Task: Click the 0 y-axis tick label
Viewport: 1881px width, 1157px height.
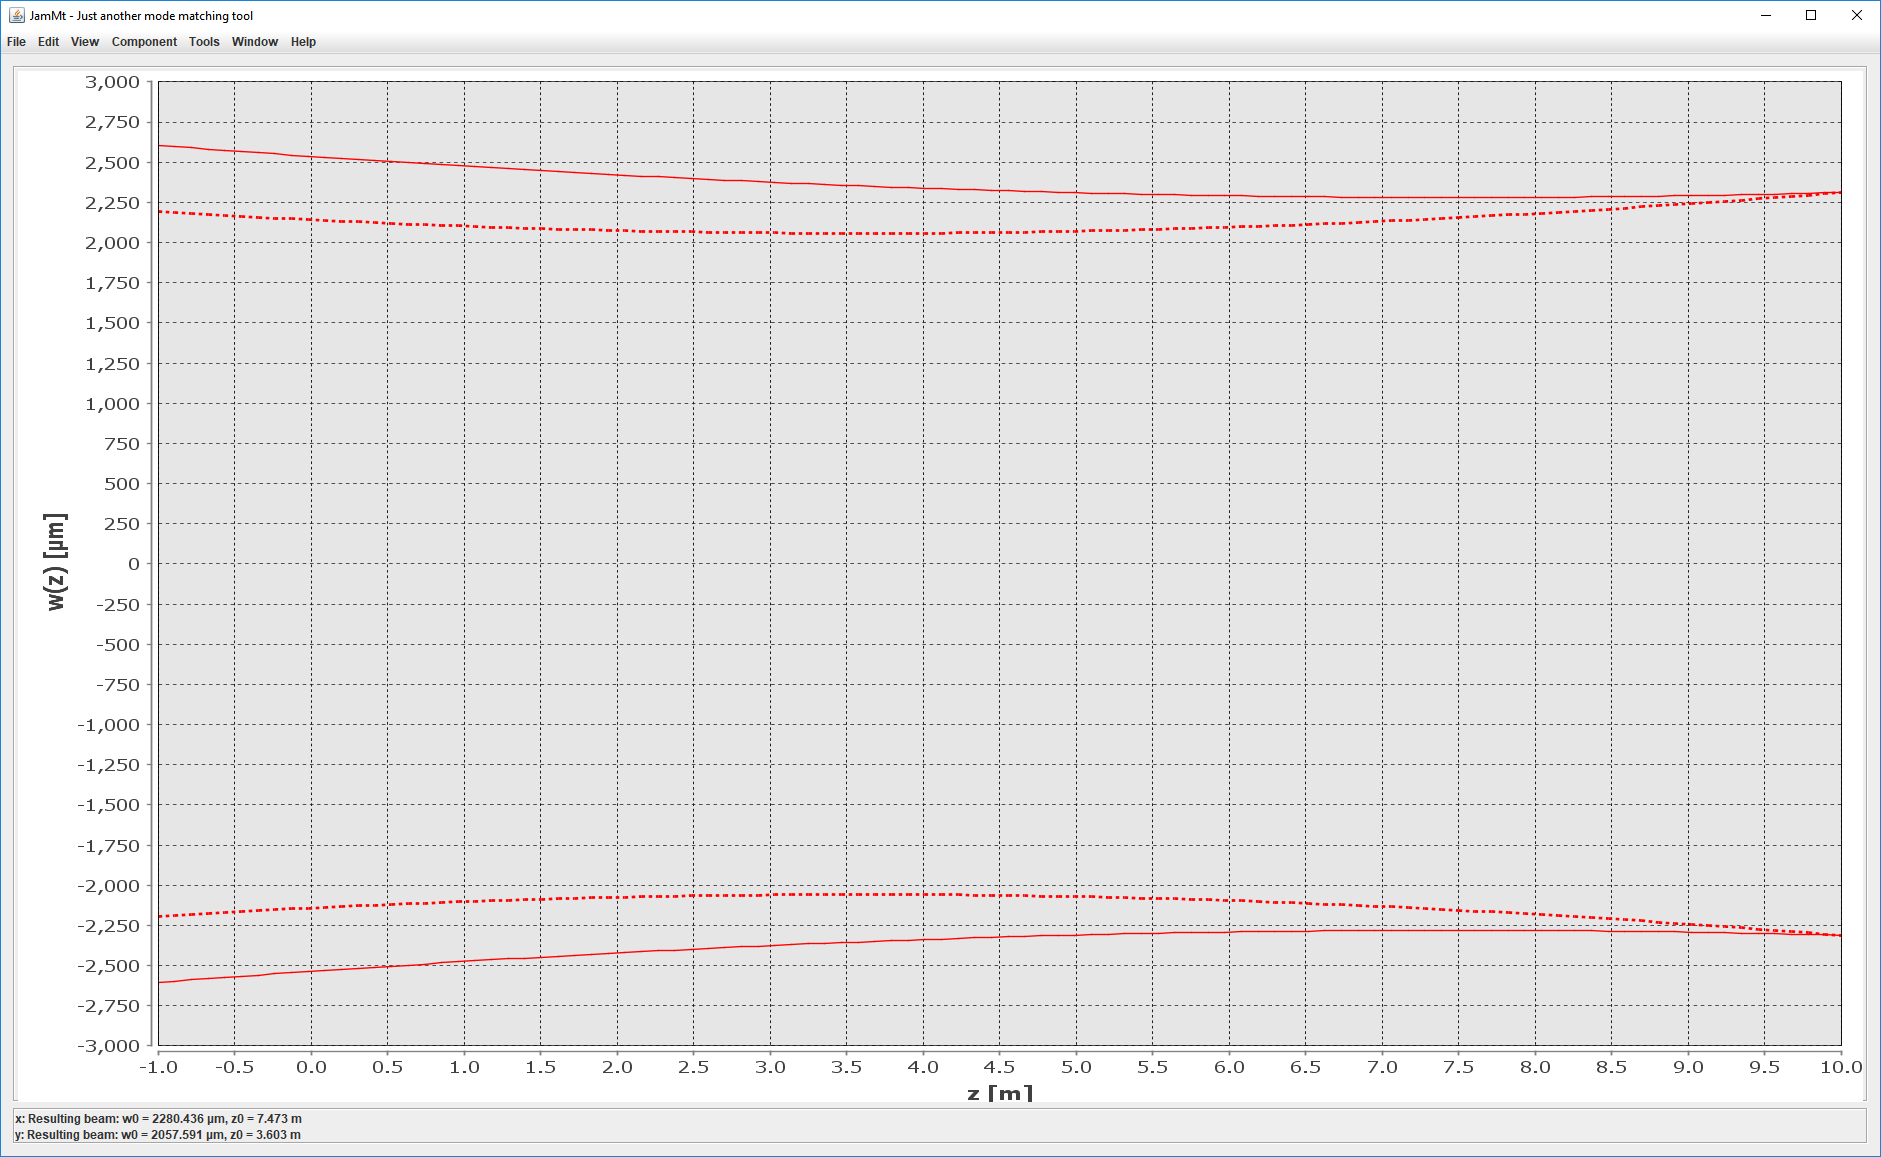Action: (x=134, y=564)
